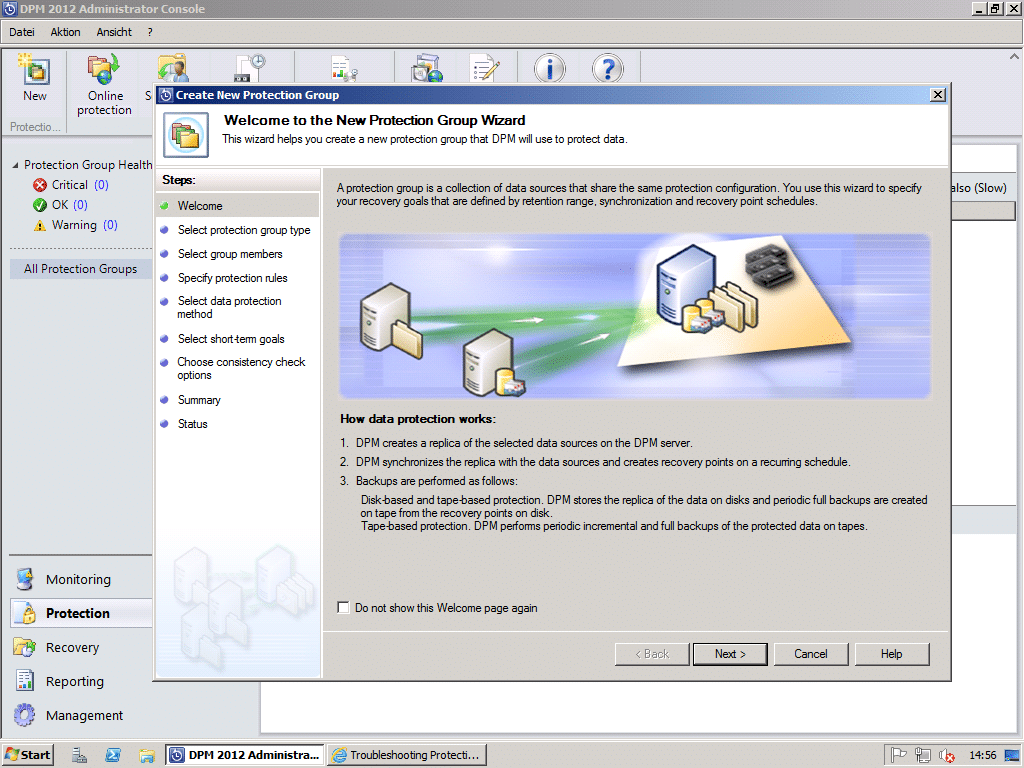Switch to DPM 2012 Administrator taskbar button
1024x768 pixels.
coord(245,755)
